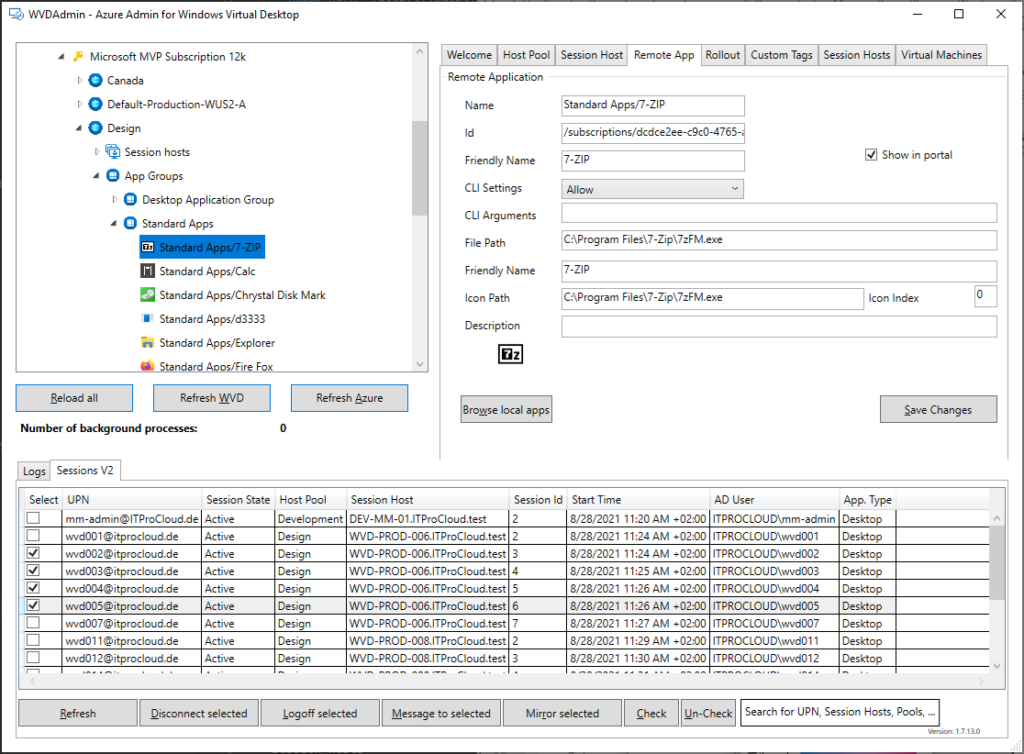The height and width of the screenshot is (754, 1024).
Task: Click the Session hosts icon in tree
Action: point(113,152)
